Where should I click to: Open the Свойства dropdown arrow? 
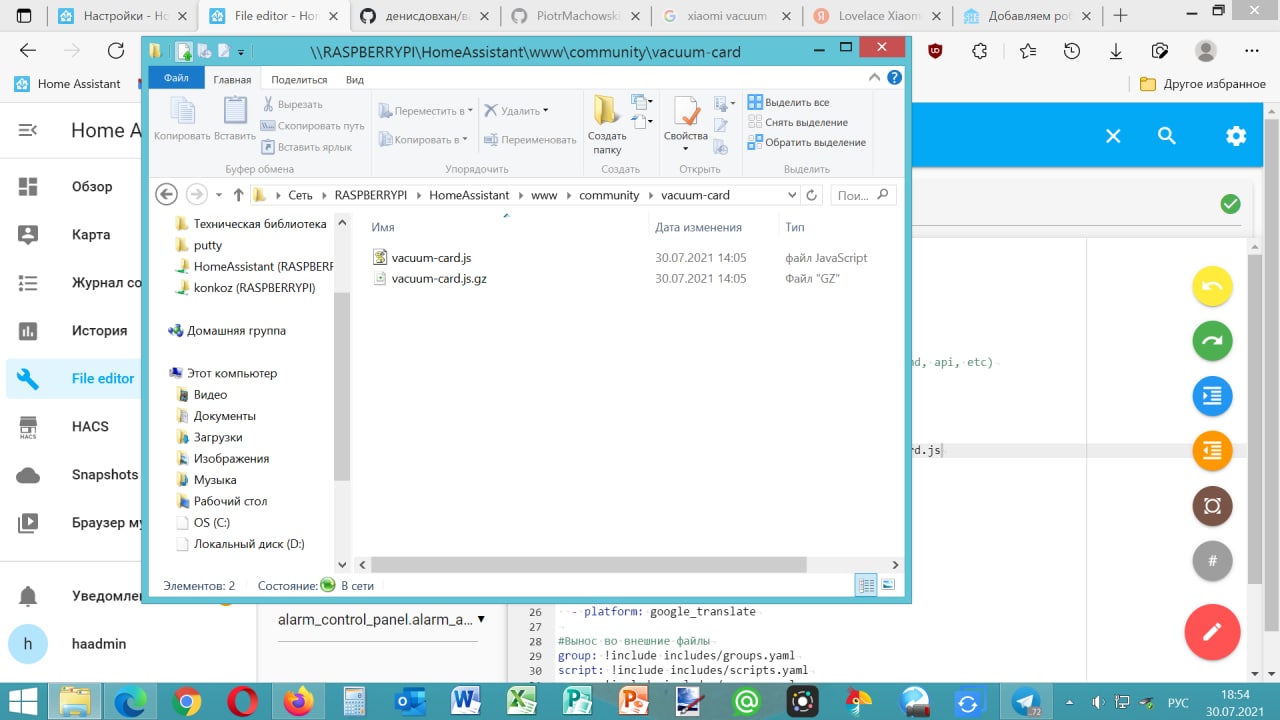(x=686, y=149)
